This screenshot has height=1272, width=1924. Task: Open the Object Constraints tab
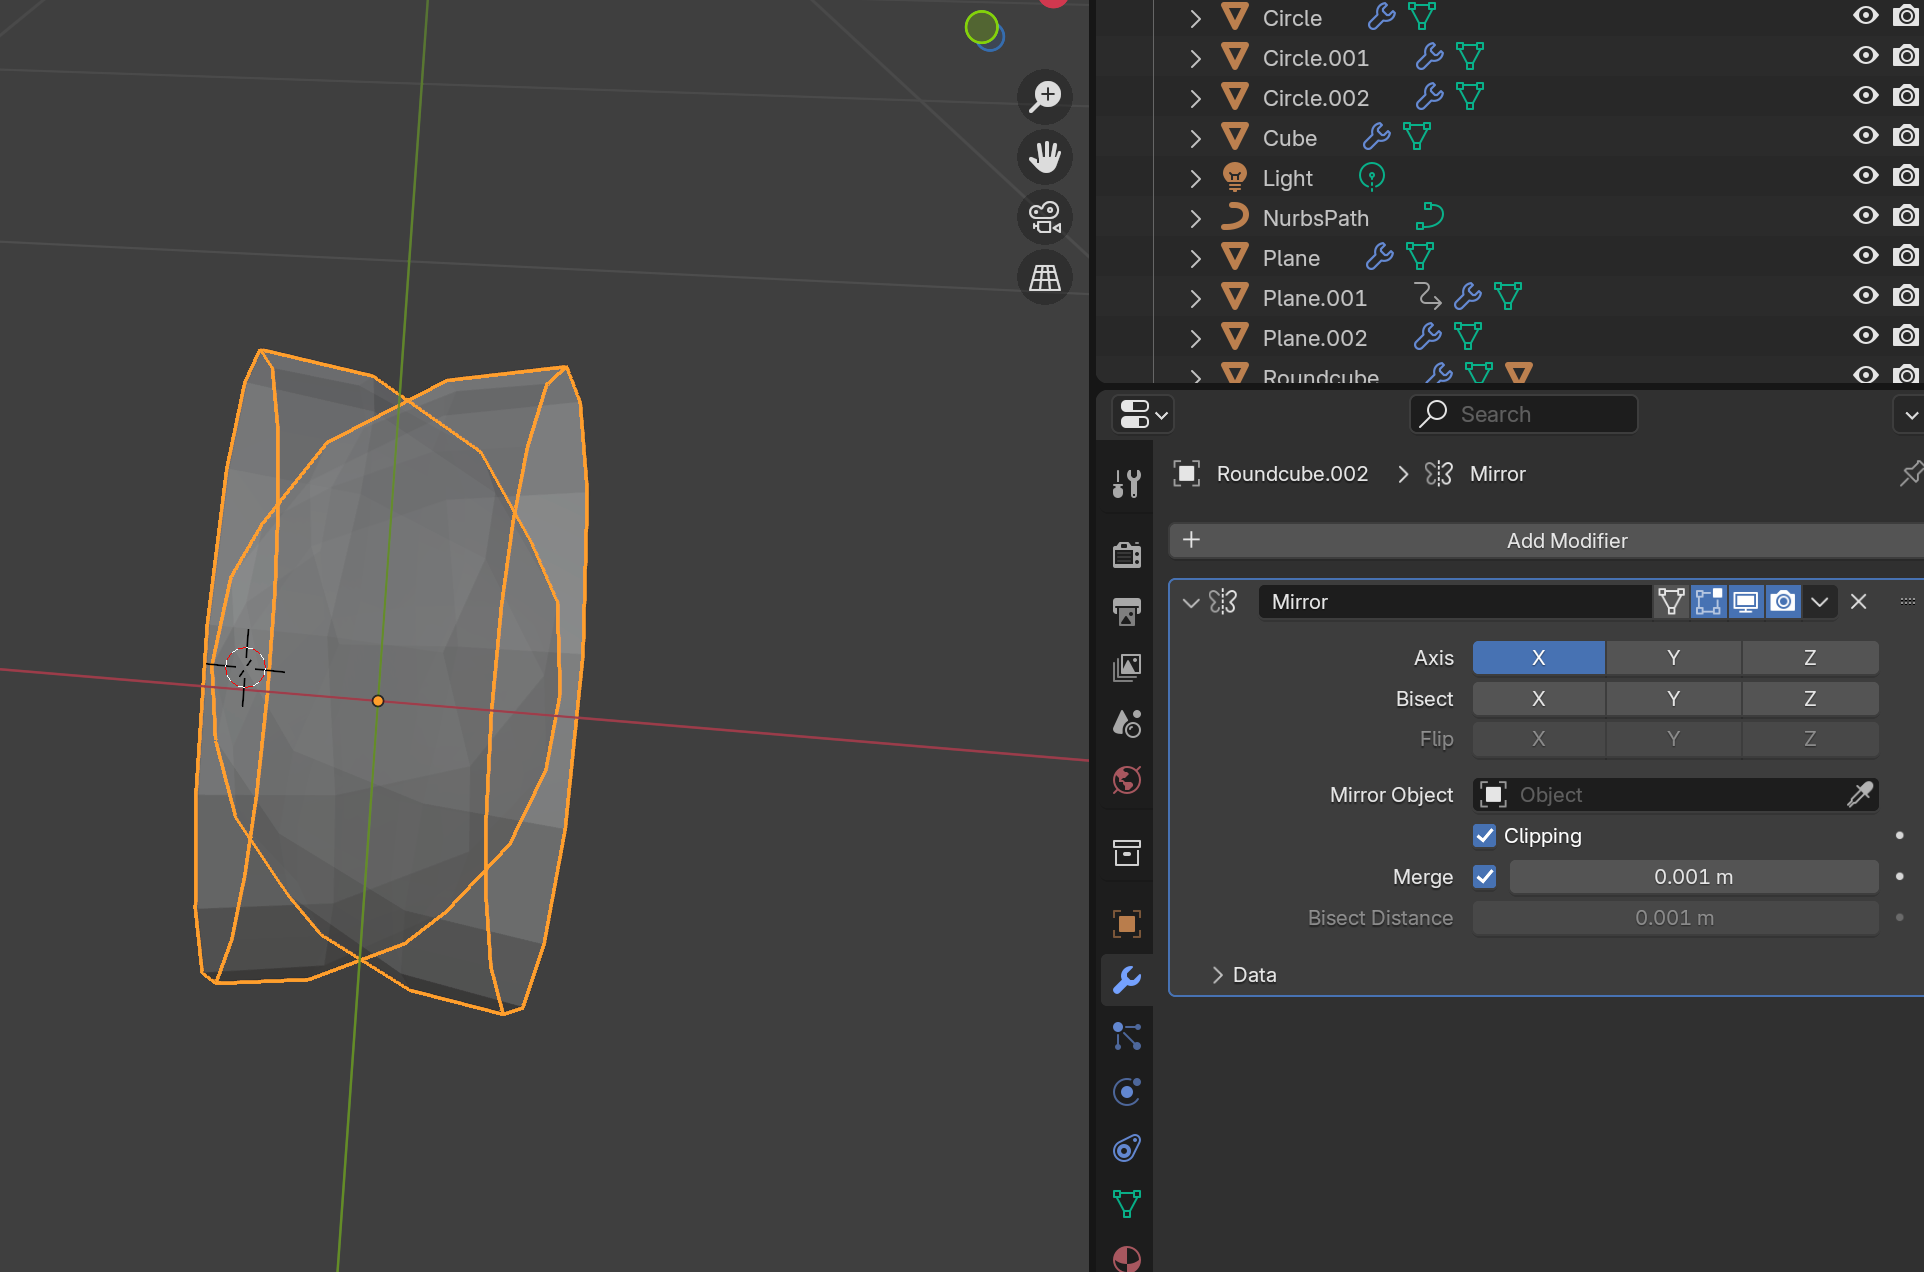pyautogui.click(x=1127, y=1148)
